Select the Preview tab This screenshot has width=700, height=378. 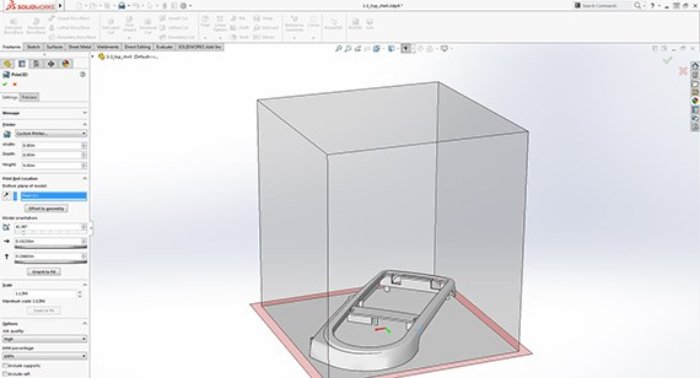[x=29, y=97]
